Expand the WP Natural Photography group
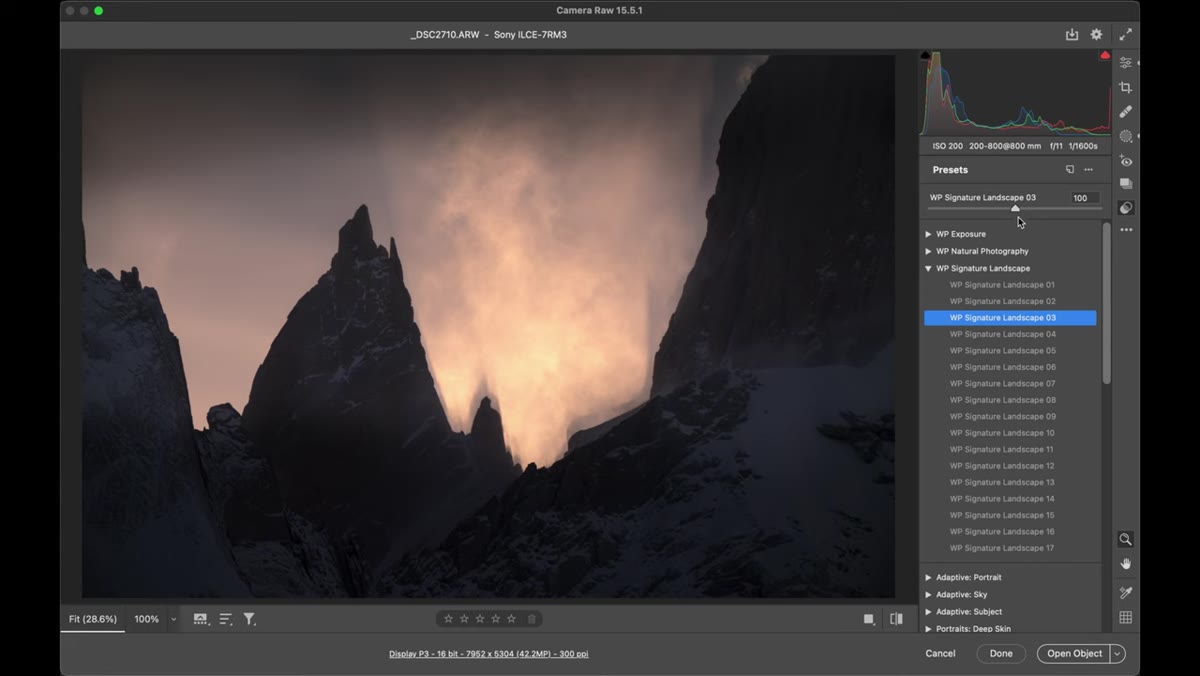The height and width of the screenshot is (676, 1200). (x=928, y=251)
